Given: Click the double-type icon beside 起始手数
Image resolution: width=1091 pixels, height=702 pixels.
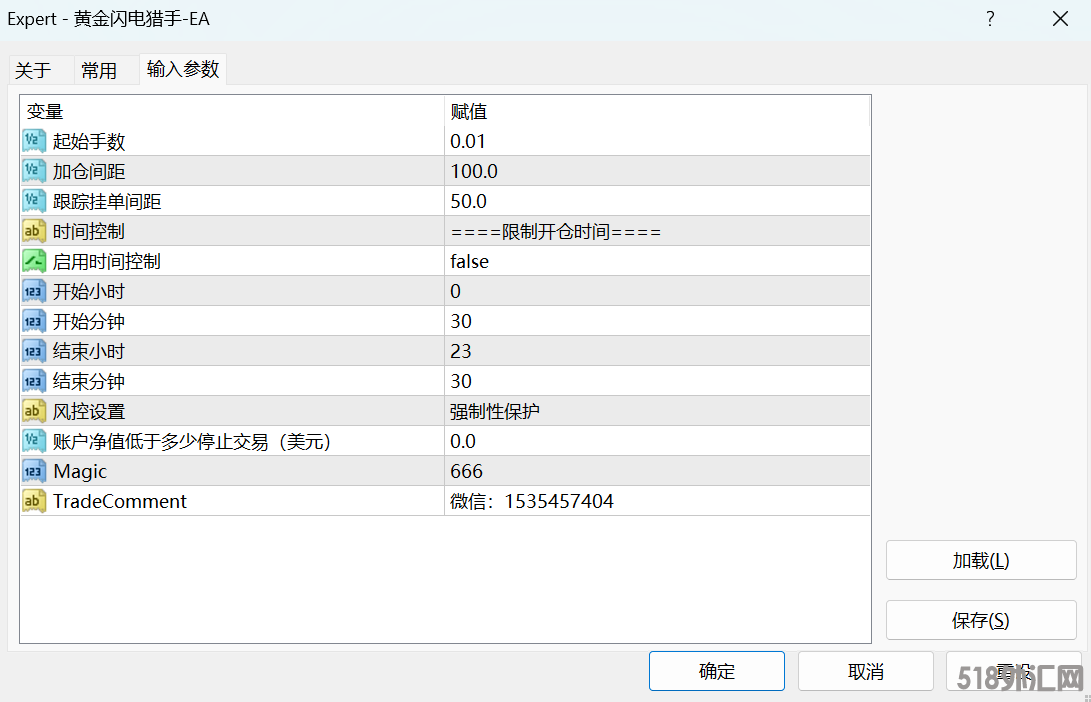Looking at the screenshot, I should pyautogui.click(x=33, y=141).
